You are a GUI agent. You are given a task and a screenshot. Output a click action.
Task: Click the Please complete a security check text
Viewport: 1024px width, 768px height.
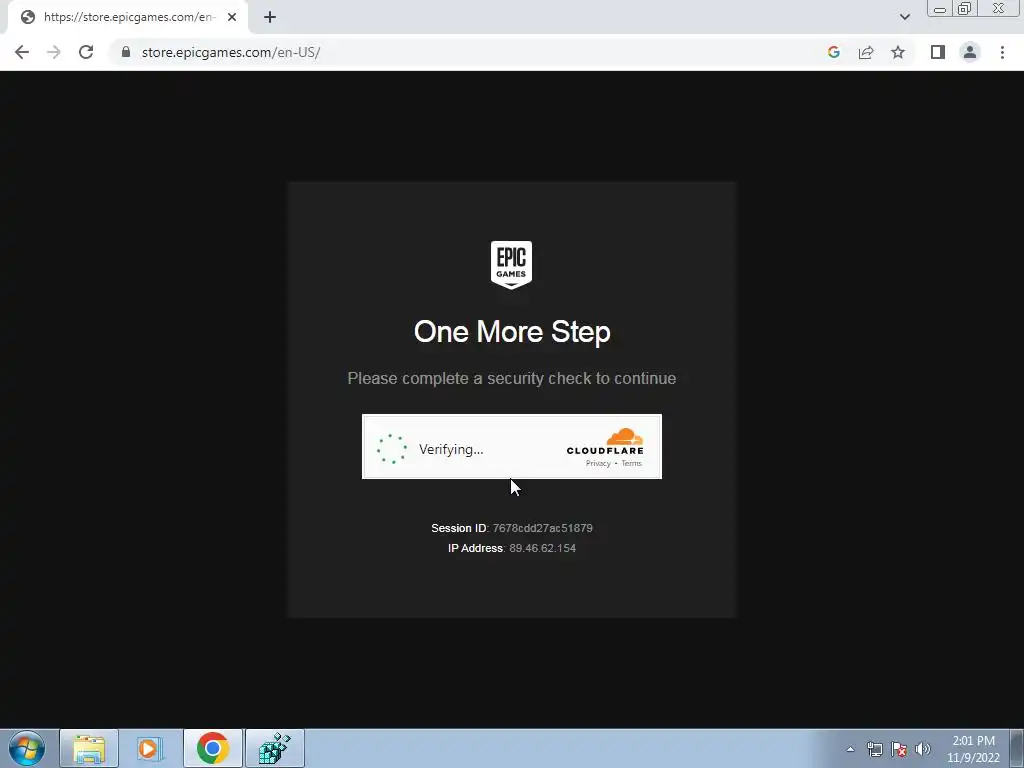click(512, 378)
